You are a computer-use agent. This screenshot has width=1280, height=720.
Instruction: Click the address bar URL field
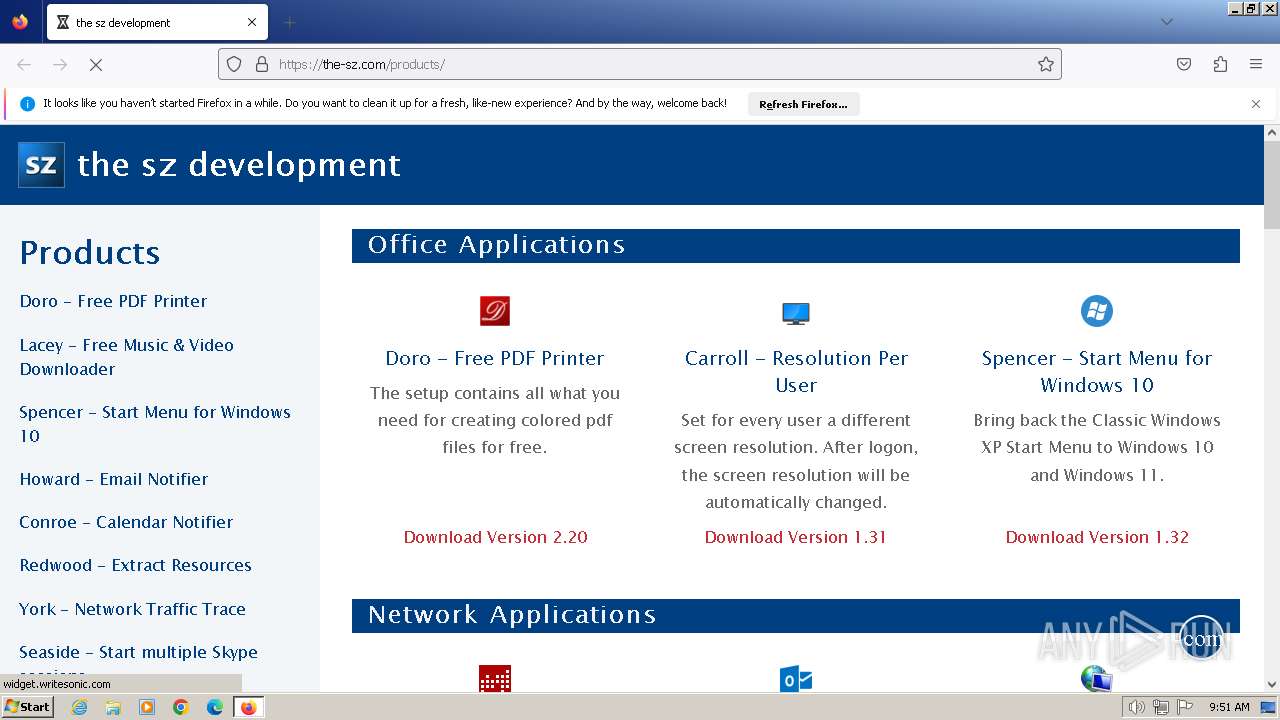tap(640, 64)
